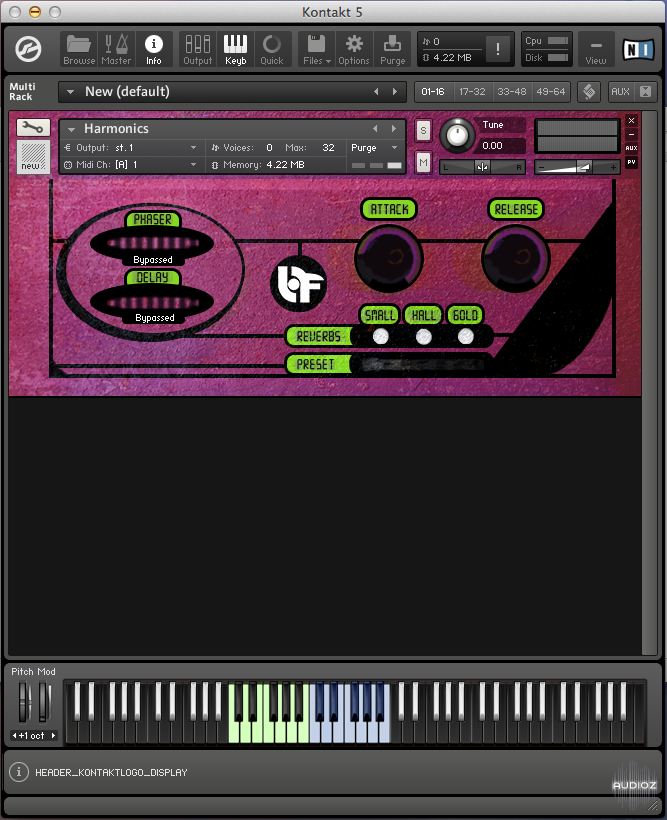Image resolution: width=667 pixels, height=820 pixels.
Task: Show the Output mixer section
Action: (x=198, y=50)
